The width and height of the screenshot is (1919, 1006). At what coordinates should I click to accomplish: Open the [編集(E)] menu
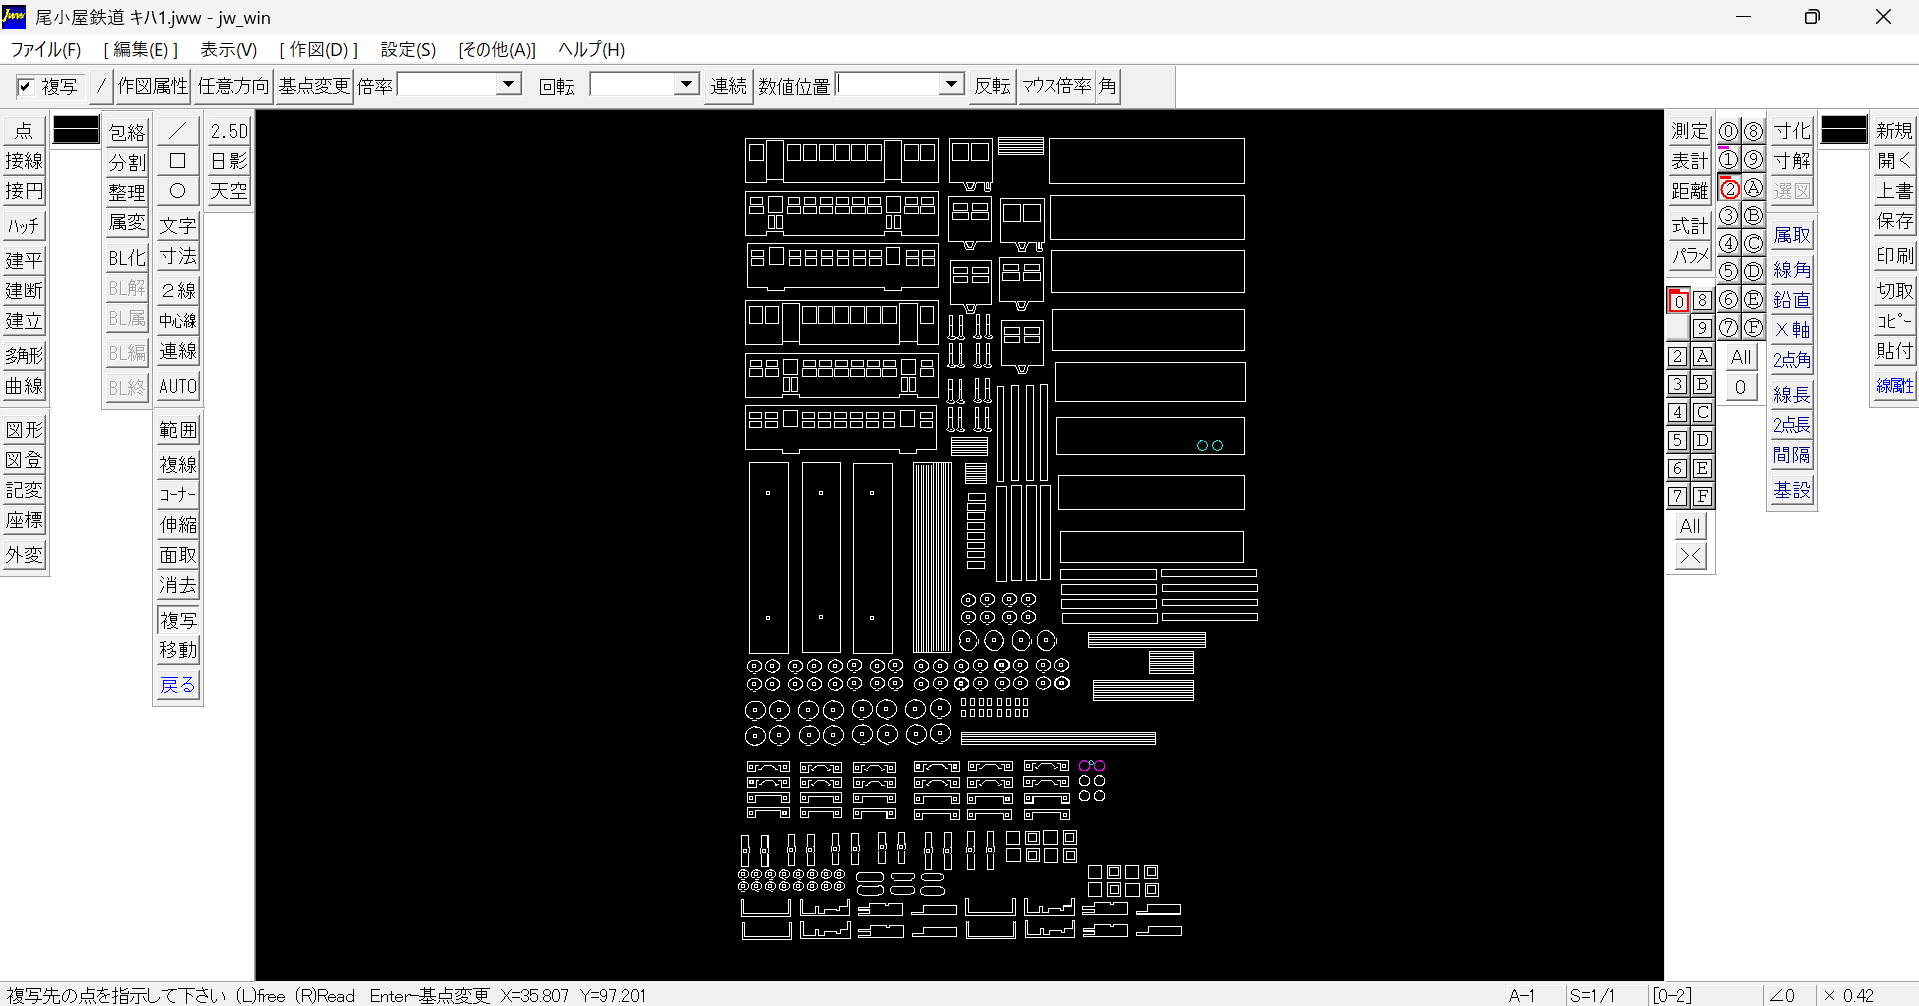point(141,49)
